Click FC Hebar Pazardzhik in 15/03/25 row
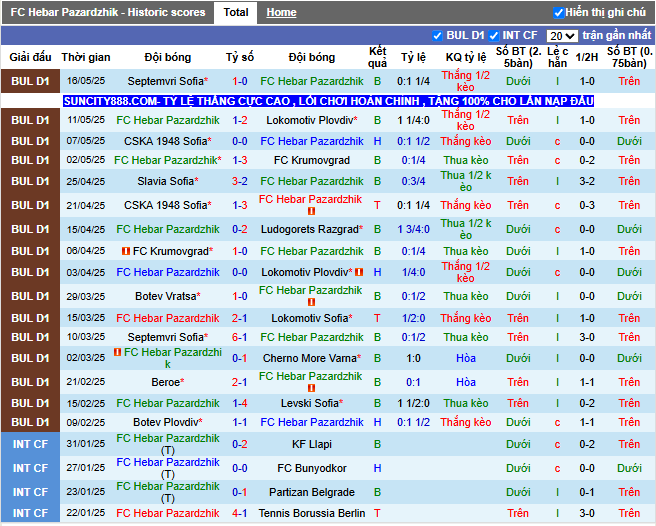 168,318
